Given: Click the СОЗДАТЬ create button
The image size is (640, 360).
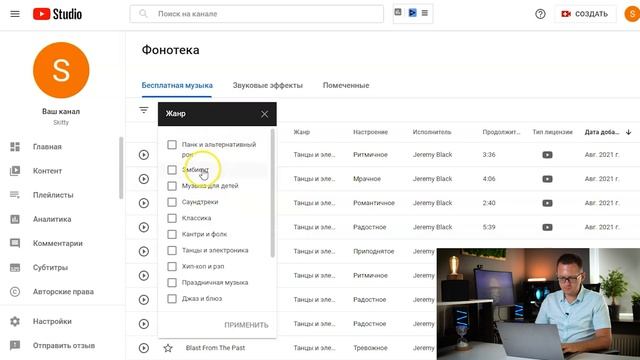Looking at the screenshot, I should tap(585, 14).
